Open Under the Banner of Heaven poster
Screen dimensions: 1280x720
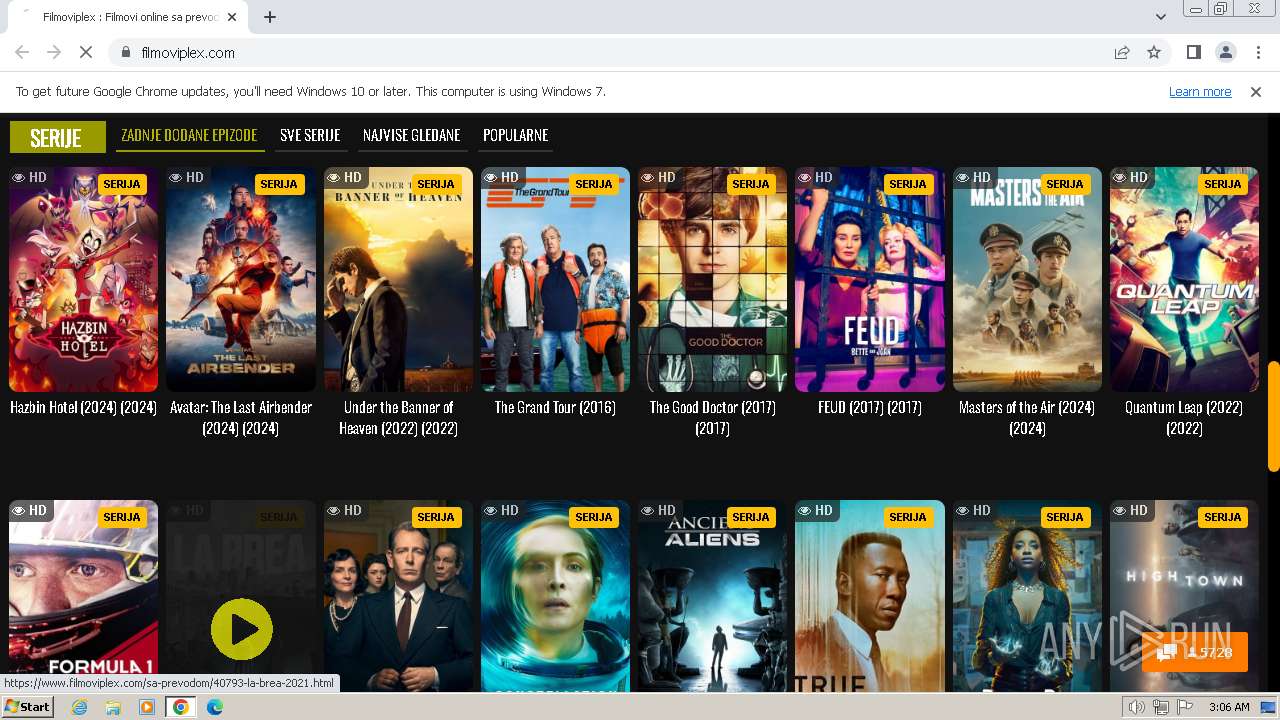coord(398,279)
